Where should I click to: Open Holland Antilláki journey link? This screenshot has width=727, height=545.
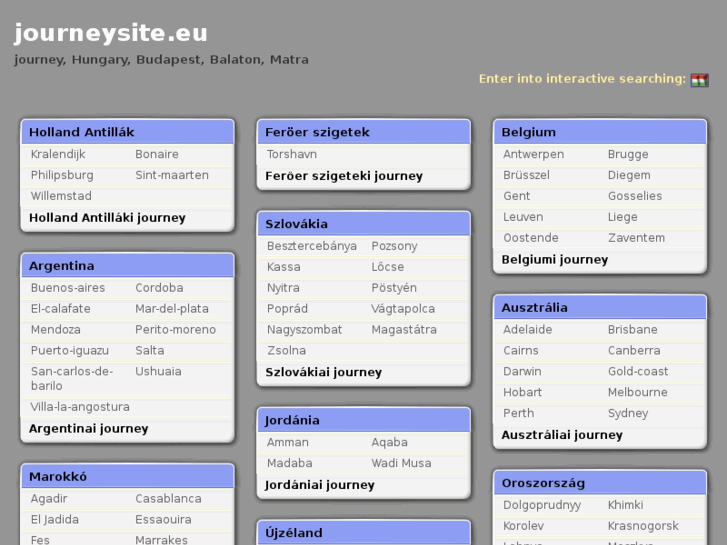tap(107, 218)
